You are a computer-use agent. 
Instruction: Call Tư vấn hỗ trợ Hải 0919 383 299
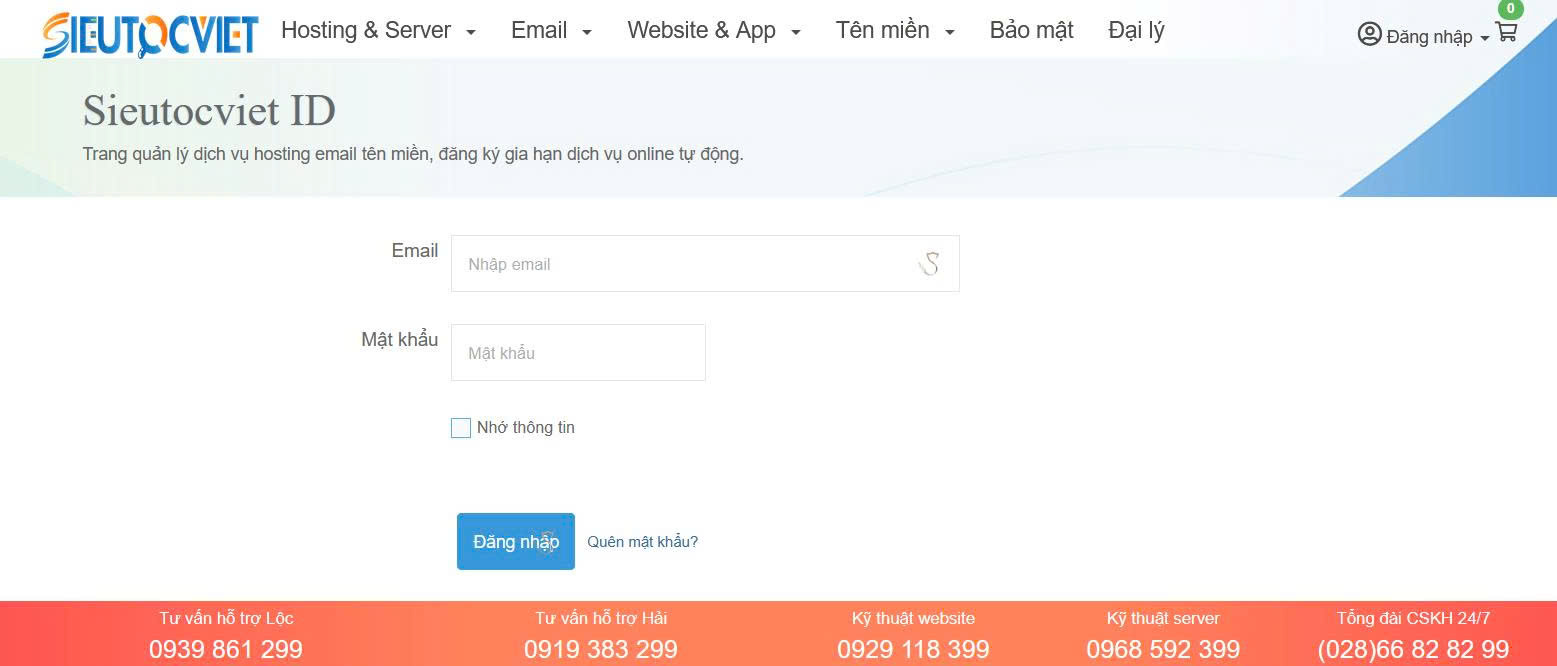click(x=601, y=649)
